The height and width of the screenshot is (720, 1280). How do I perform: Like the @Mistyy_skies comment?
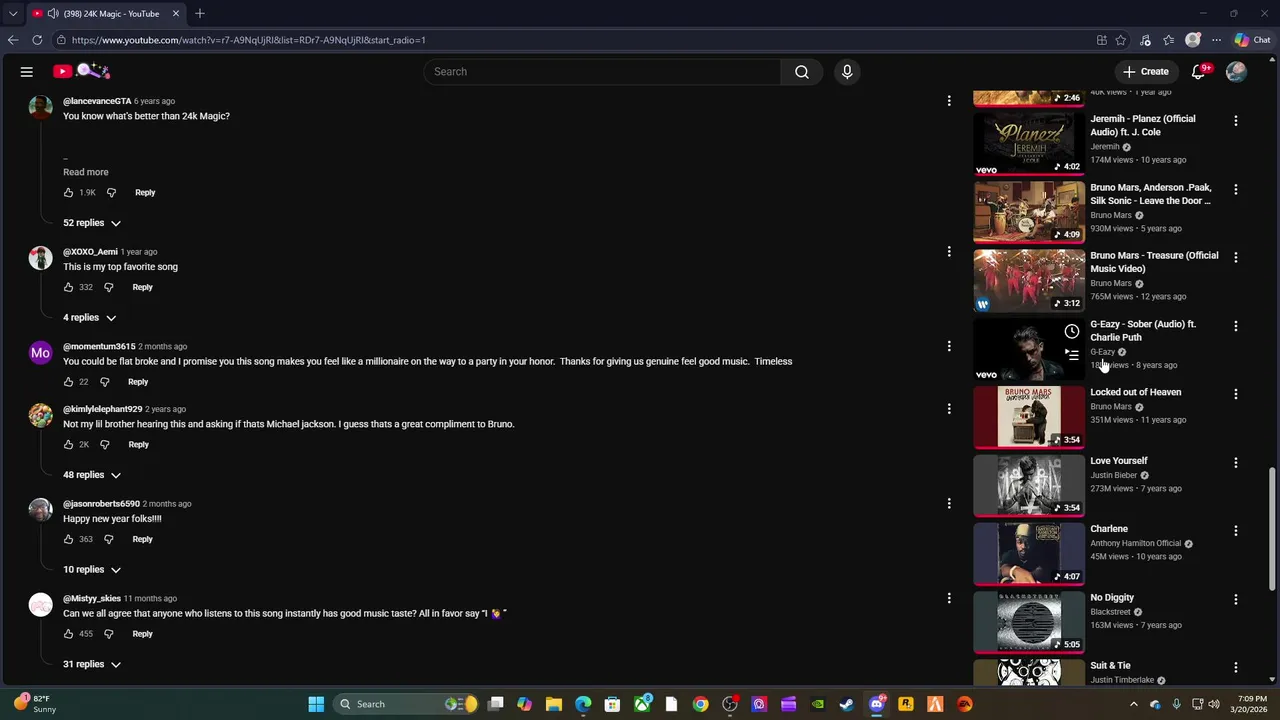[68, 634]
